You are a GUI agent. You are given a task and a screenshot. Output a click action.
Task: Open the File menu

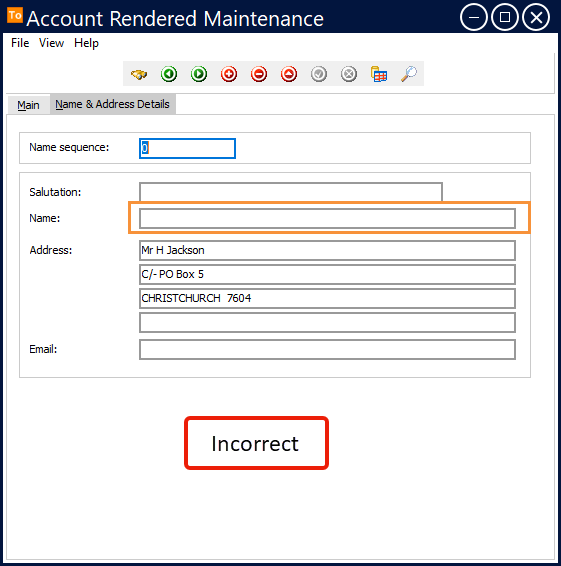(20, 43)
